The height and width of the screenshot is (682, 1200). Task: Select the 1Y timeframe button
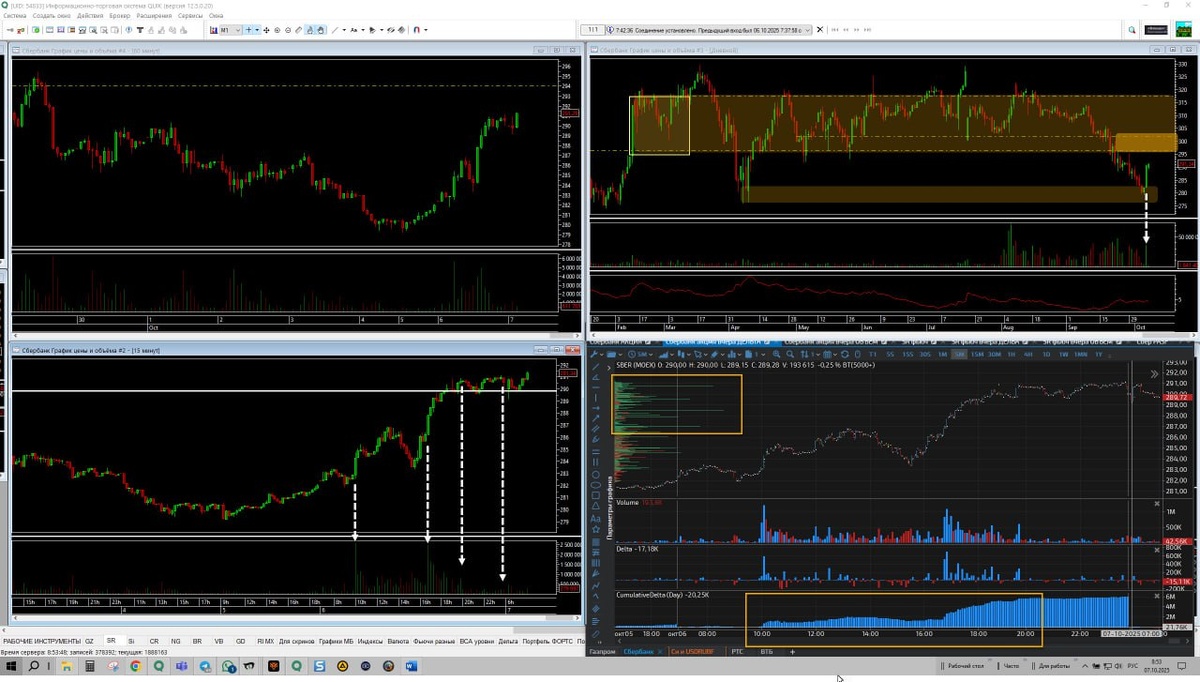click(1099, 354)
